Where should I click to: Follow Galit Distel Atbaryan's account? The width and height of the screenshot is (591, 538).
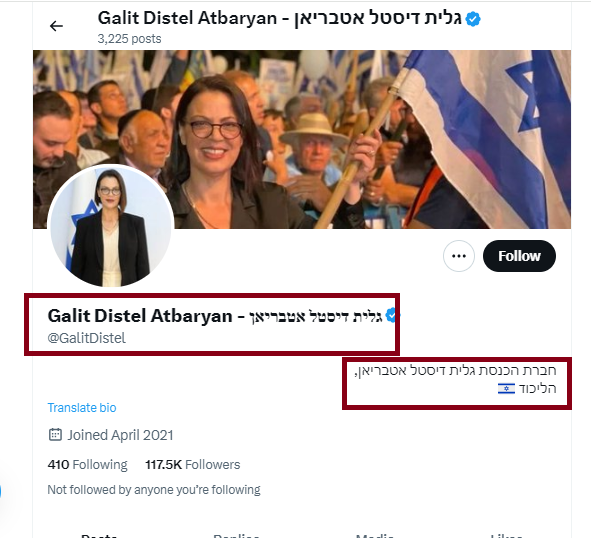click(519, 256)
